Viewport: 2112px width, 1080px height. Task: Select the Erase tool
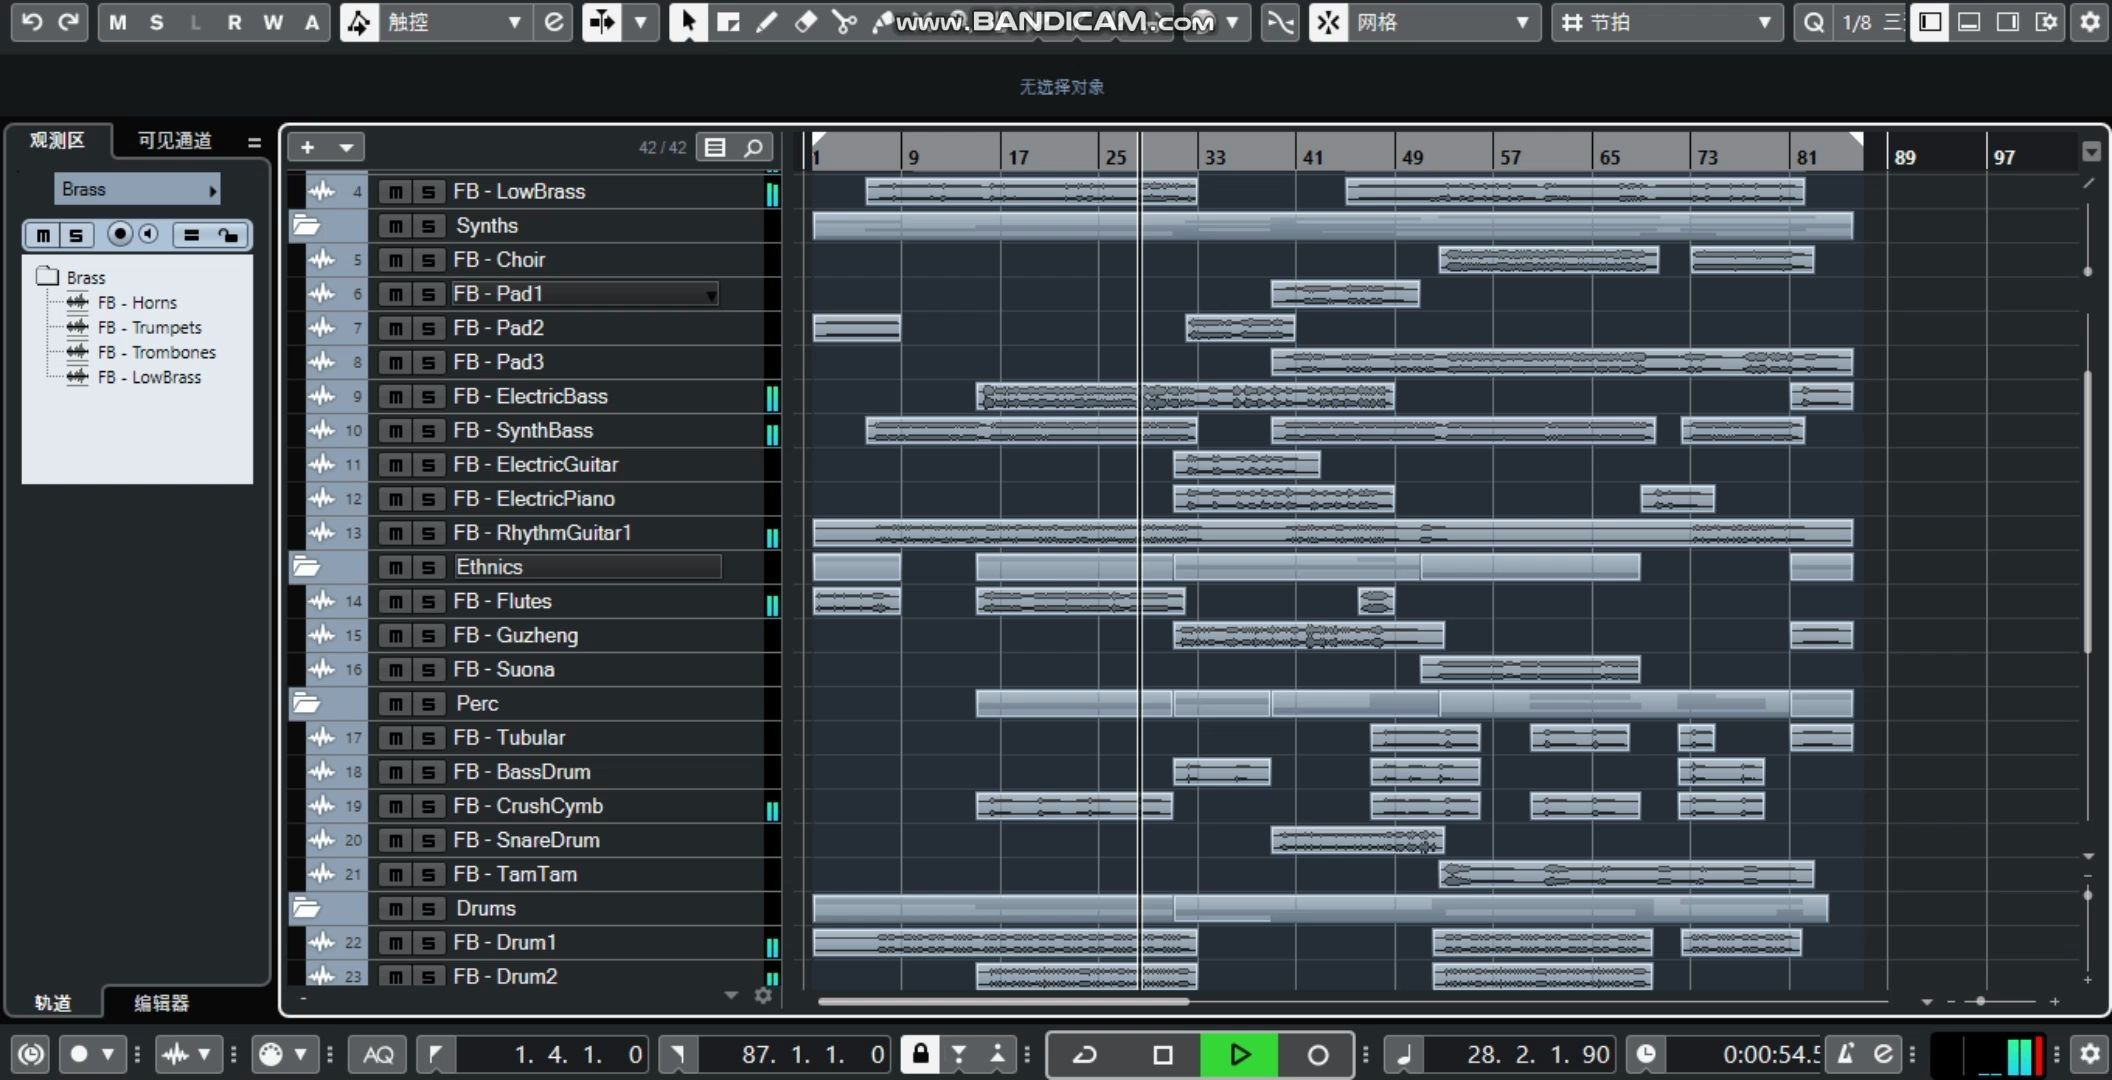pyautogui.click(x=805, y=22)
